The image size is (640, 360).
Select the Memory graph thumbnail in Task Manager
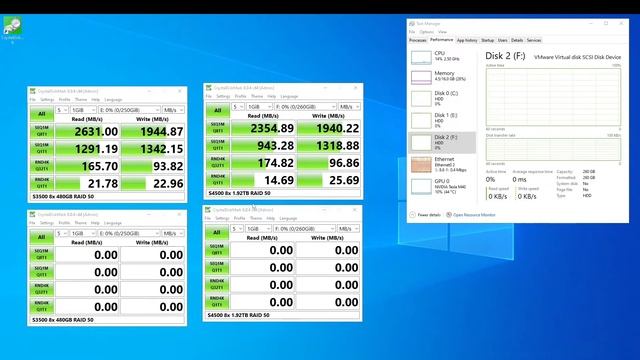[x=421, y=77]
